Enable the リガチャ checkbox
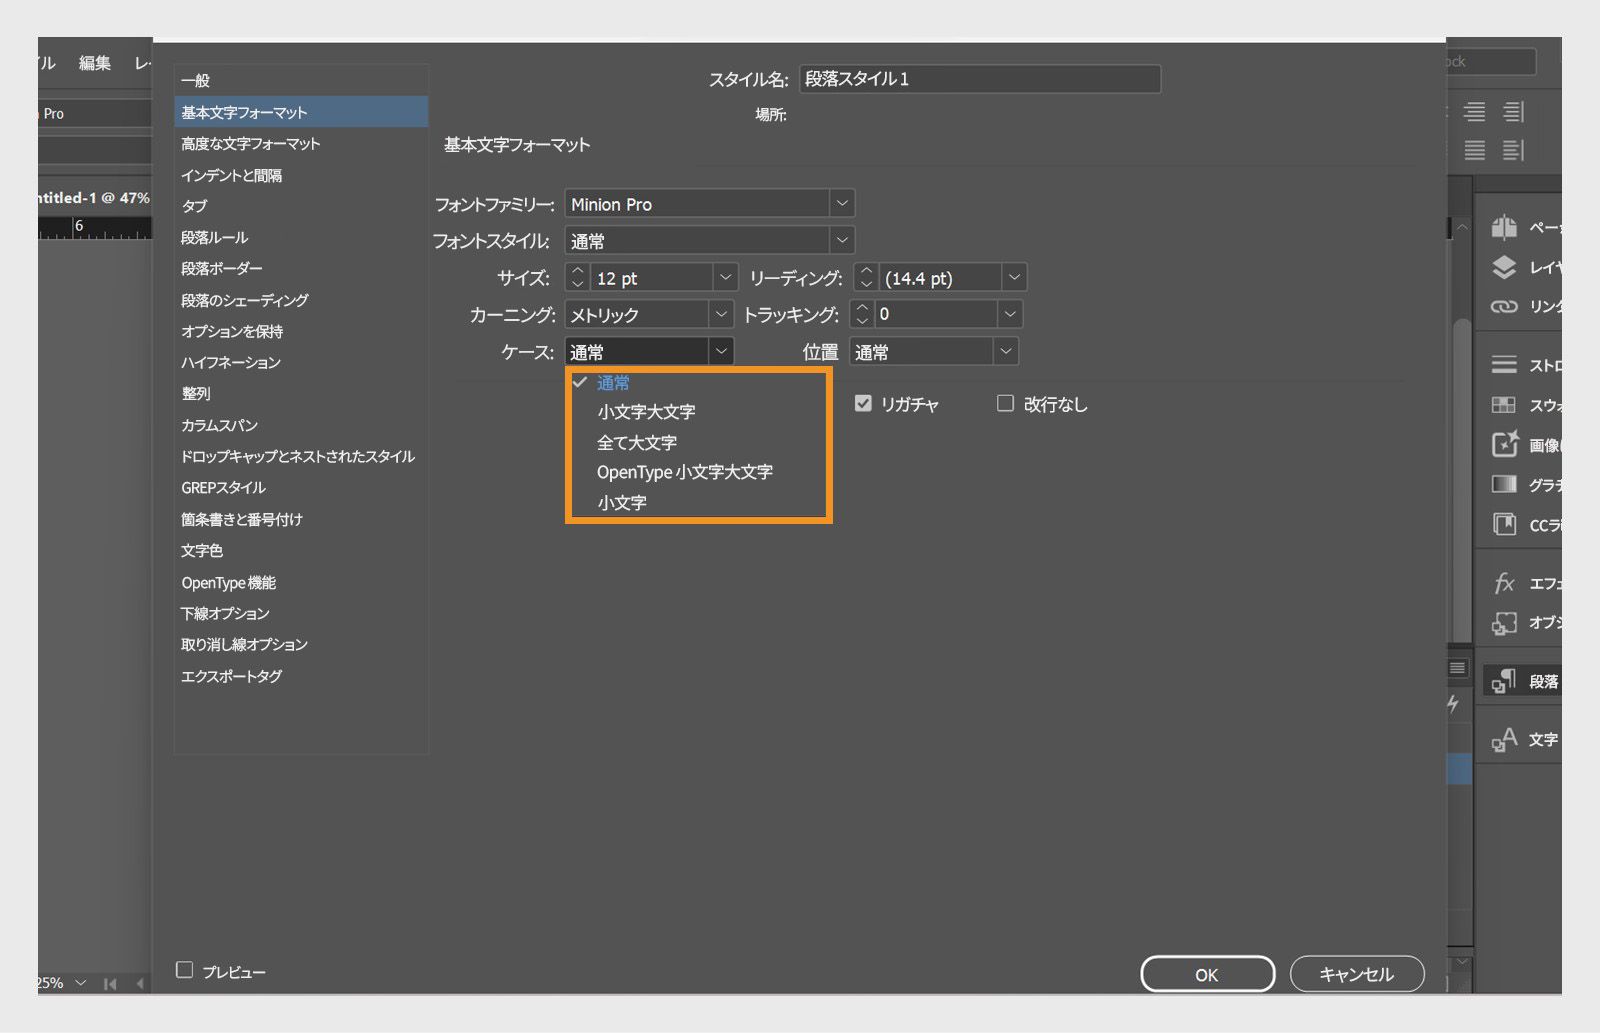1600x1033 pixels. [863, 403]
